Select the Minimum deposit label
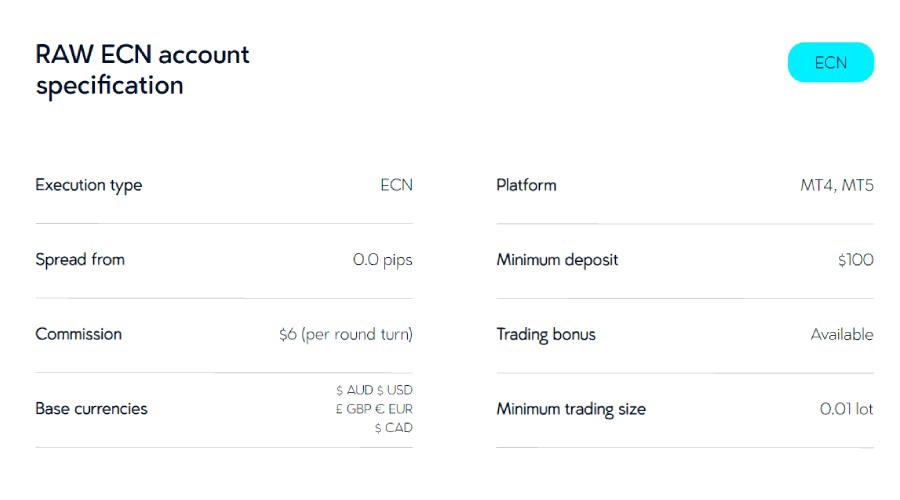900x500 pixels. (557, 260)
